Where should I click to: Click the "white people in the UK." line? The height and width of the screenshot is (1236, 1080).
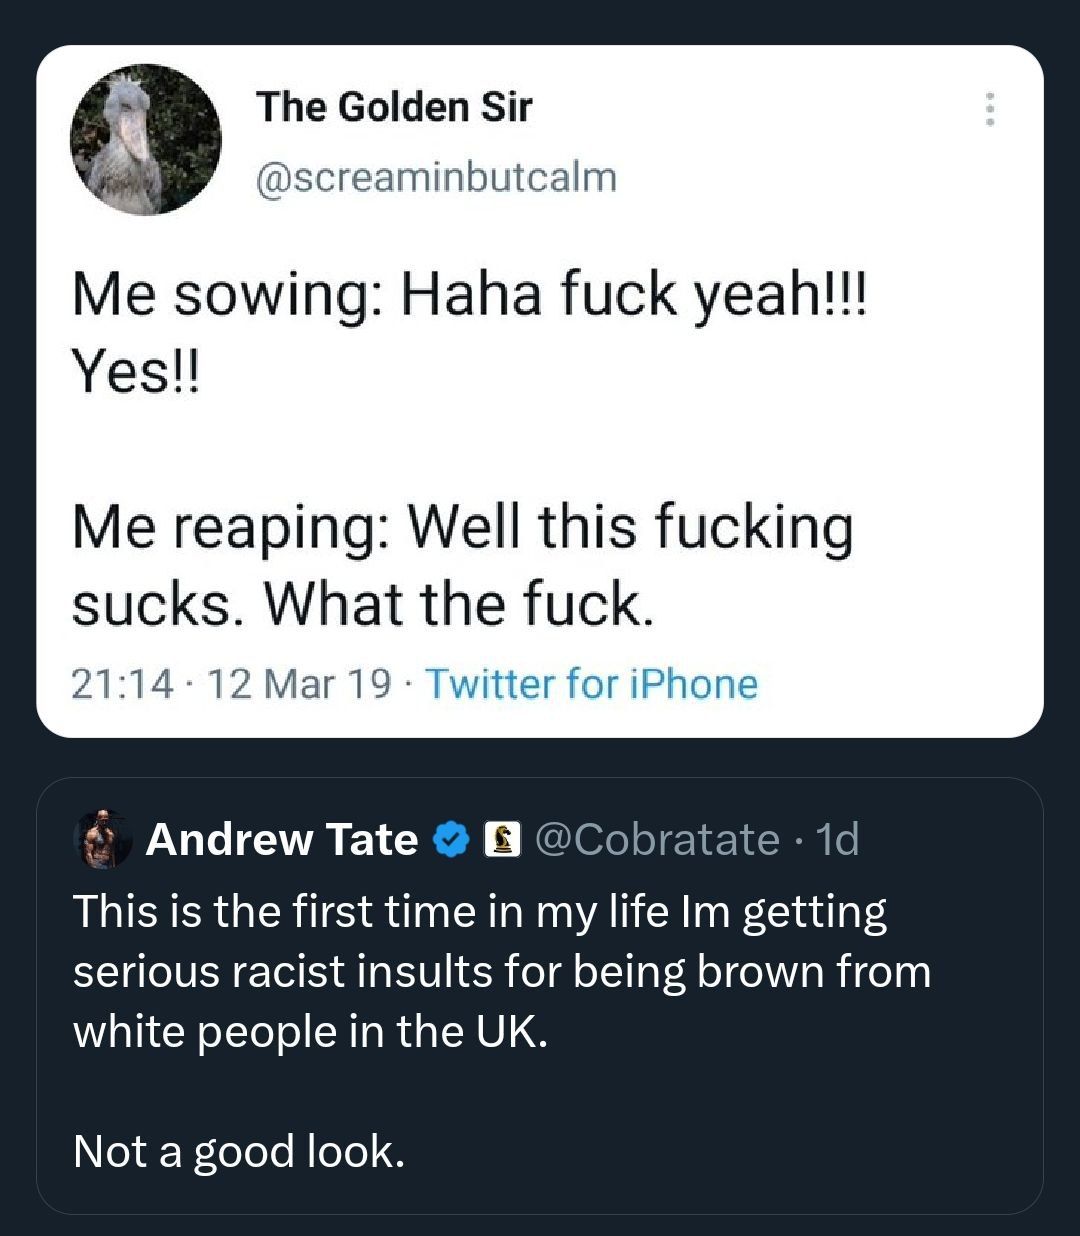pos(310,1032)
